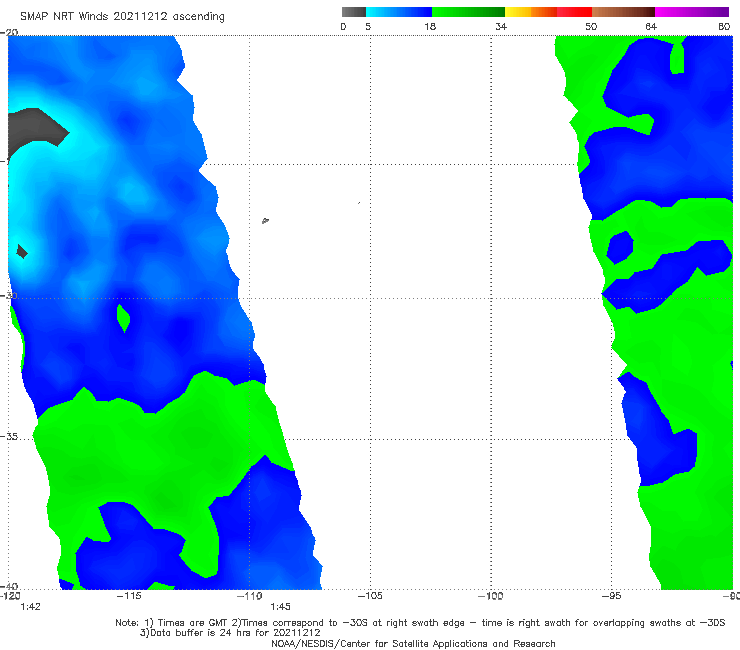Click the -20 latitude axis label
Screen dimensions: 740x650
tap(9, 32)
